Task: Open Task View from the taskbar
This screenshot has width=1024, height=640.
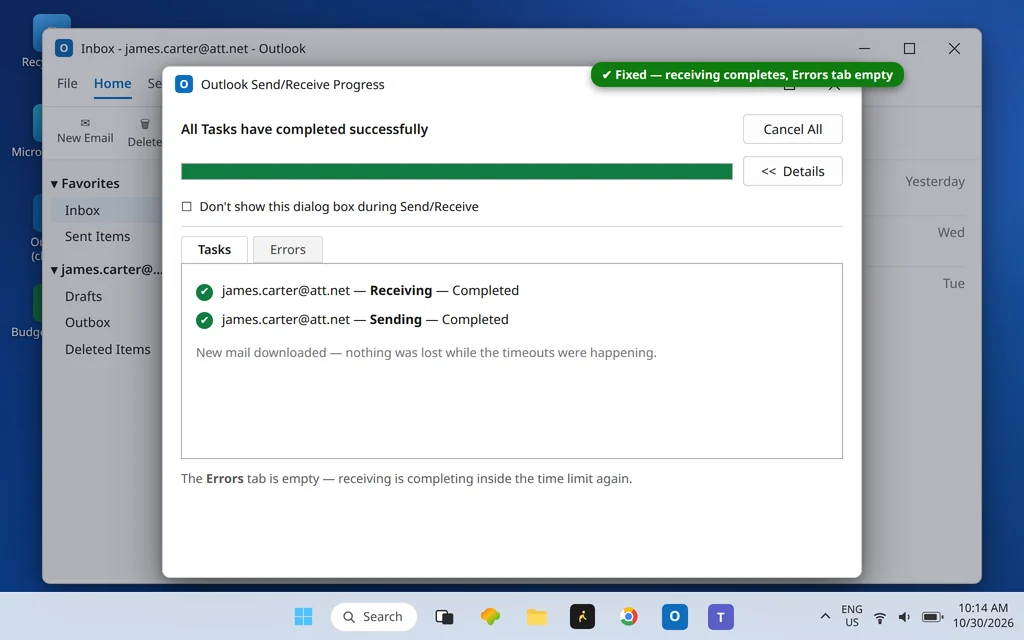Action: click(x=444, y=616)
